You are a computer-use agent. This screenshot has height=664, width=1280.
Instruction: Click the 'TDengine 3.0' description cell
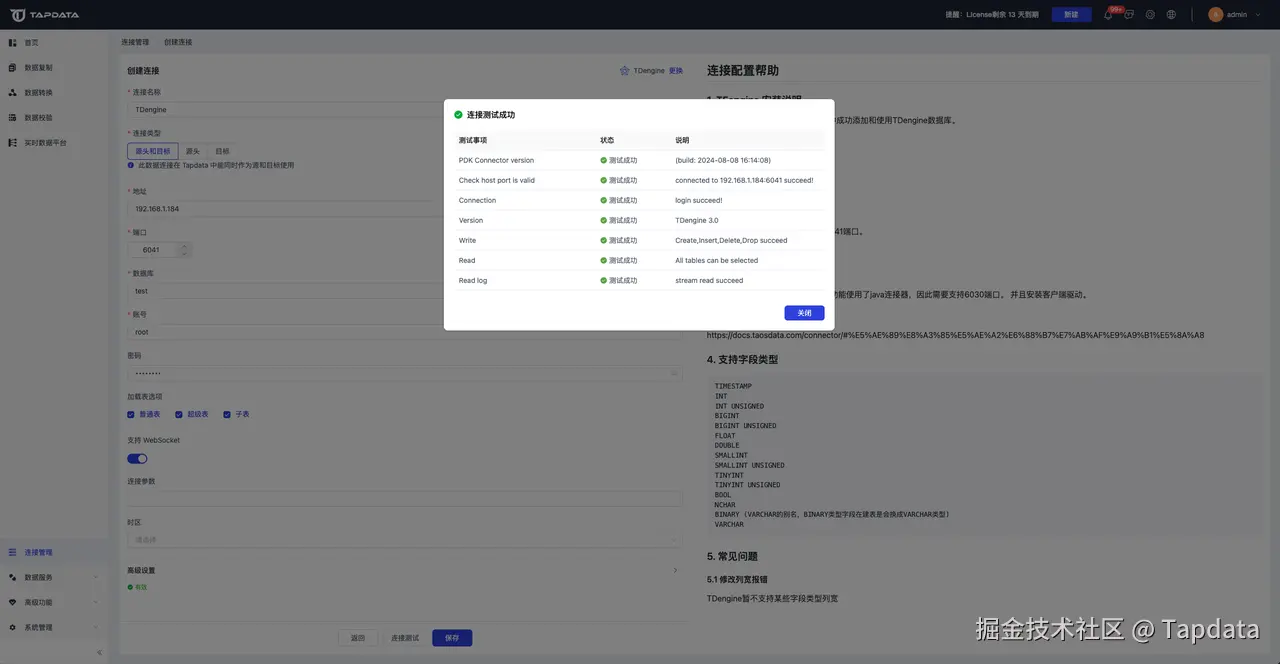(x=697, y=220)
